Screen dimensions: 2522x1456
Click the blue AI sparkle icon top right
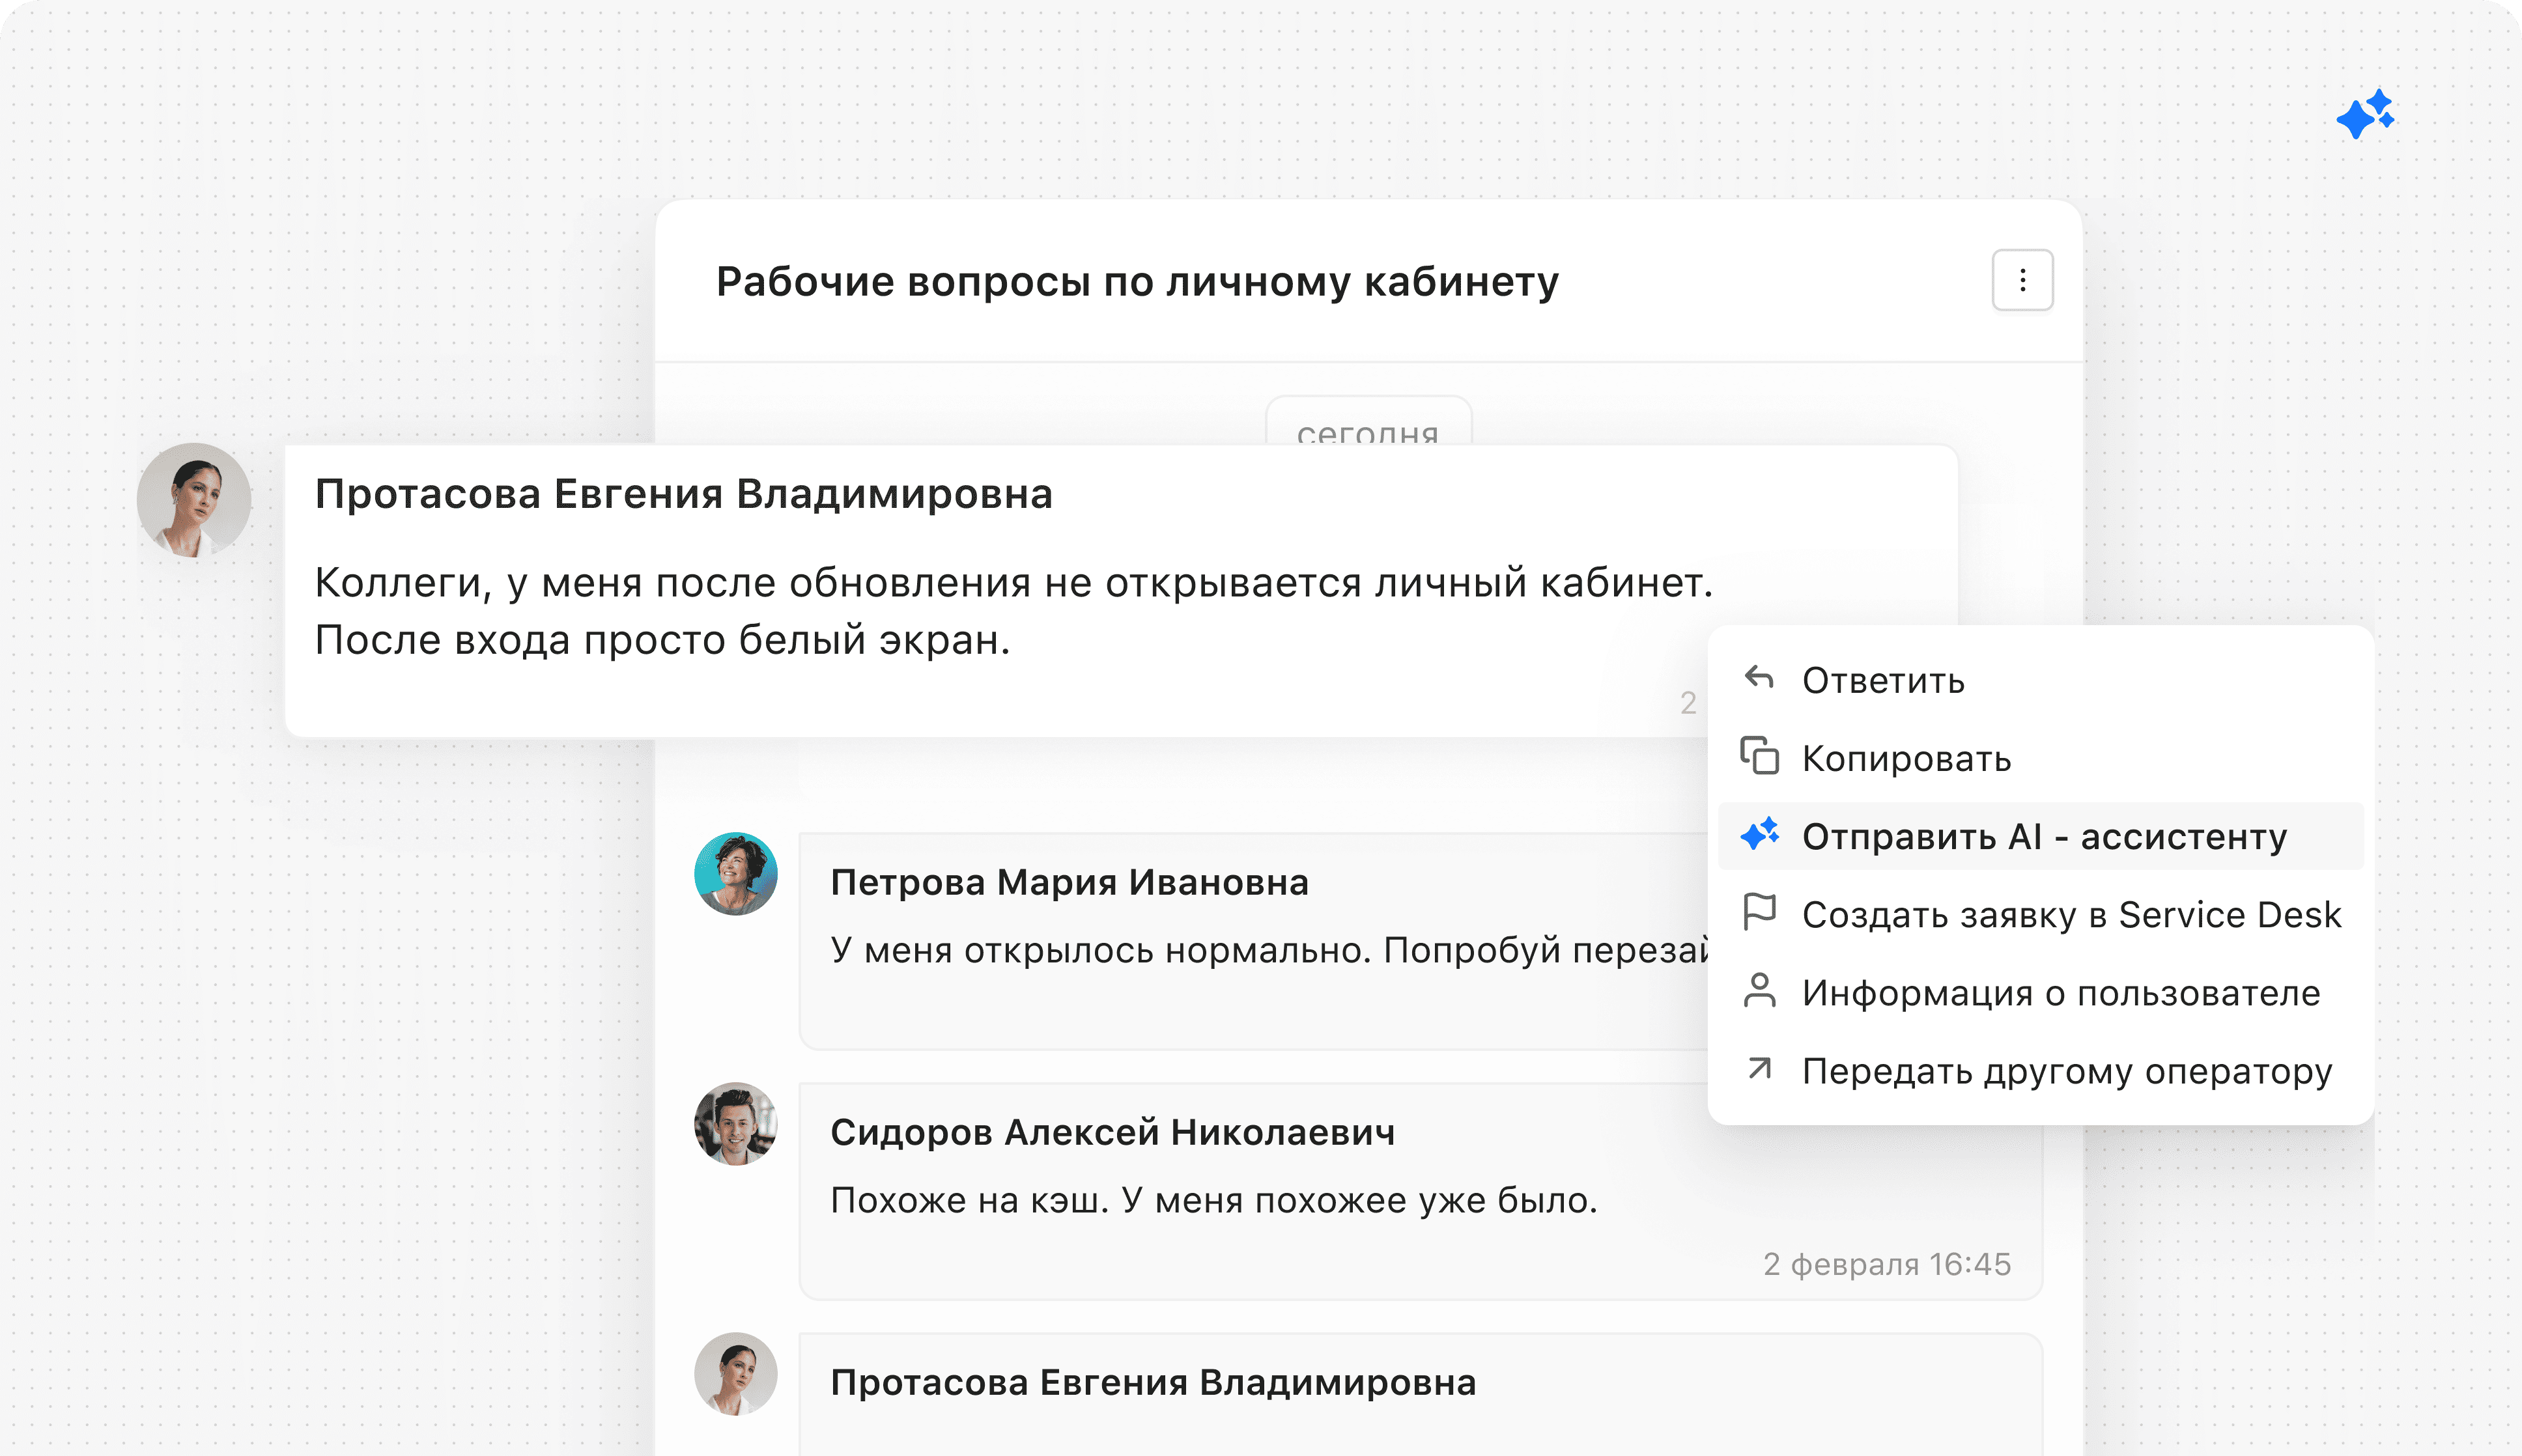(x=2365, y=115)
